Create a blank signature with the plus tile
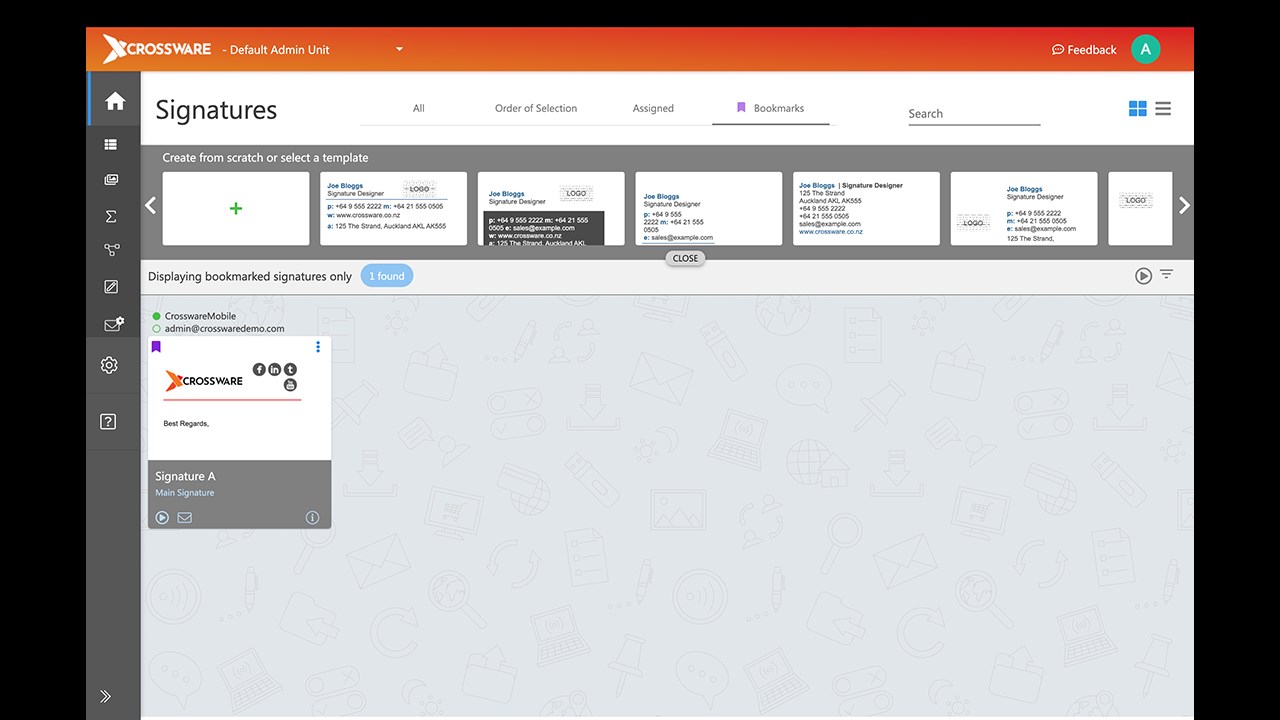1280x720 pixels. [236, 208]
